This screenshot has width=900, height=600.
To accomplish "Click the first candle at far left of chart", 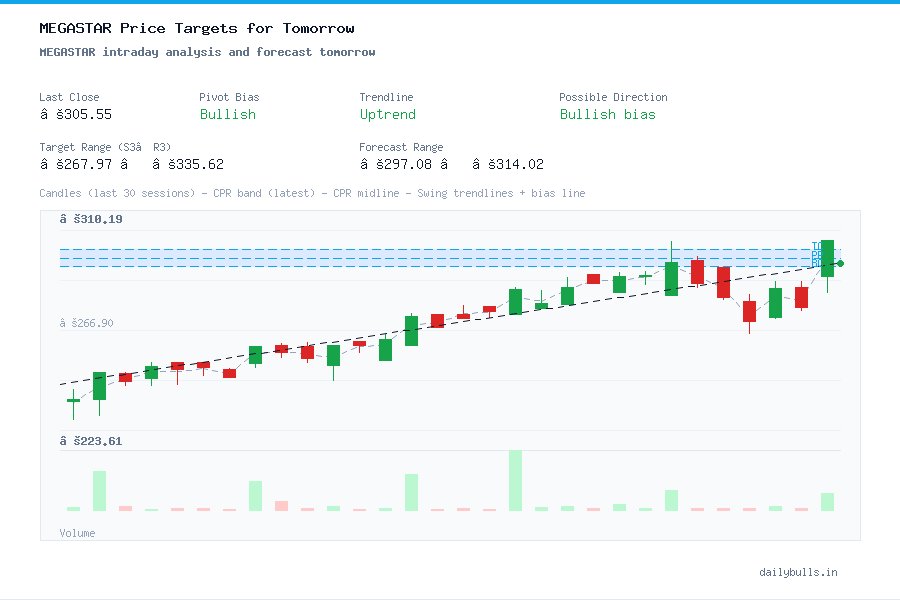I will [74, 402].
